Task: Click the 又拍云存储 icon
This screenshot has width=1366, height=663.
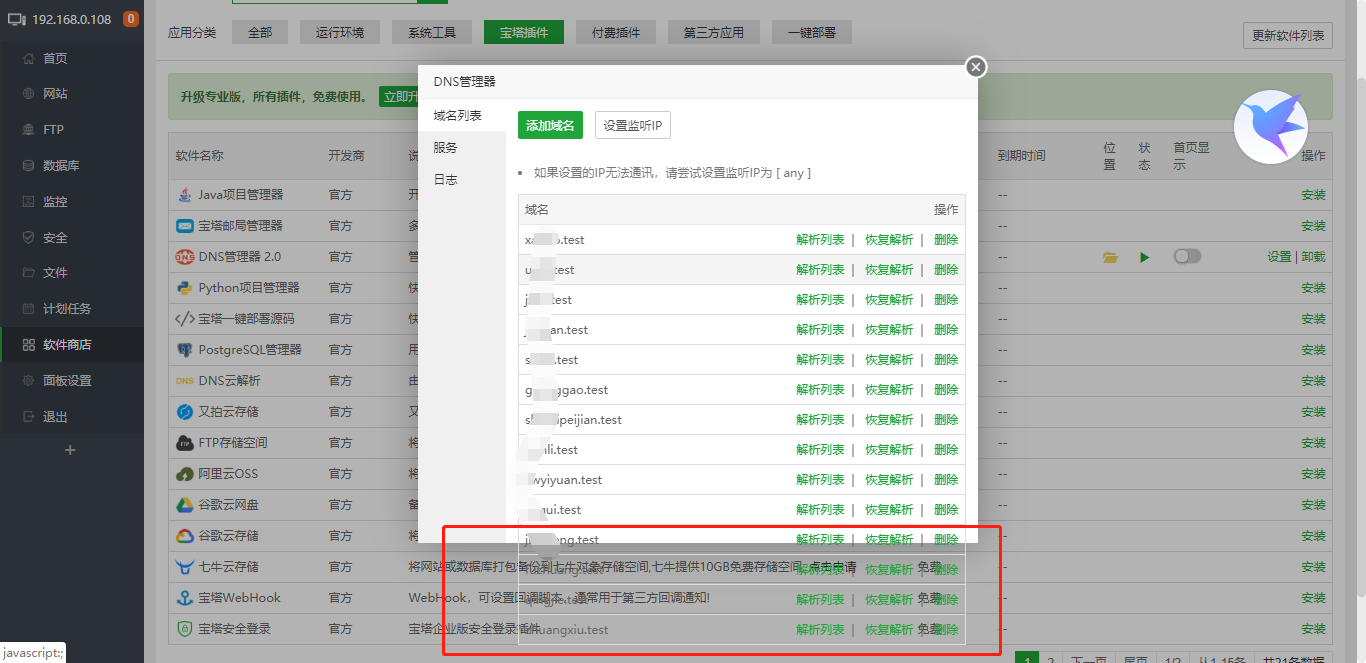Action: point(184,412)
